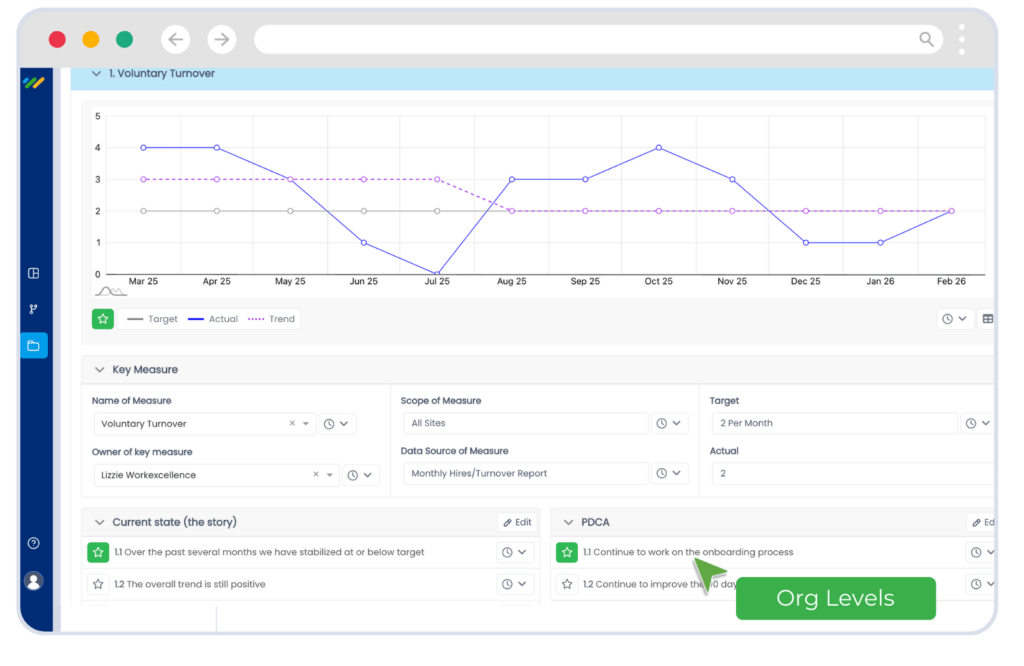Viewport: 1024px width, 666px height.
Task: Collapse the Key Measure panel
Action: click(x=99, y=369)
